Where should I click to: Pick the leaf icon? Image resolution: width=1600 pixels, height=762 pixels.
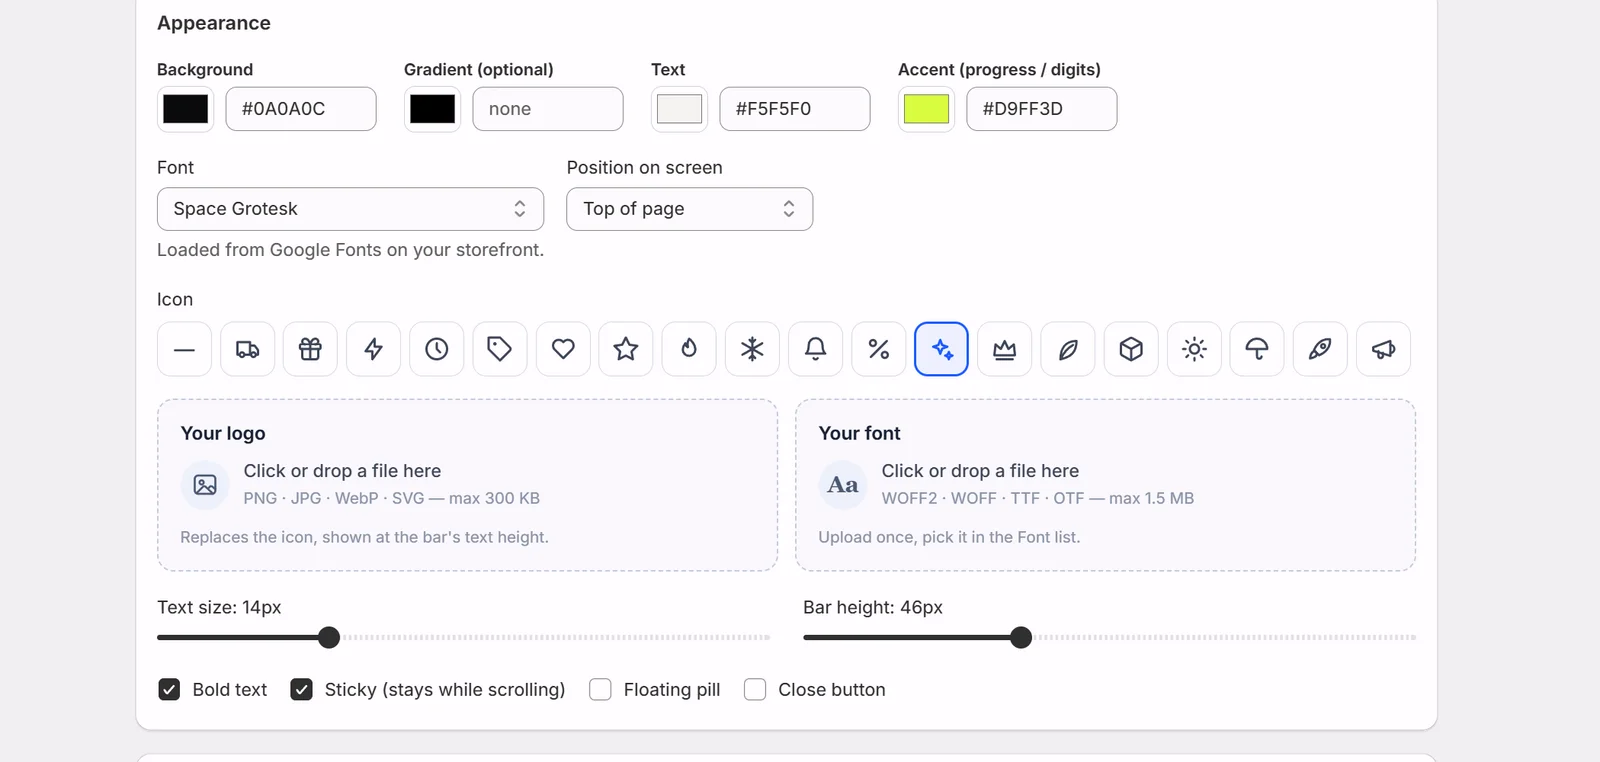pyautogui.click(x=1068, y=349)
